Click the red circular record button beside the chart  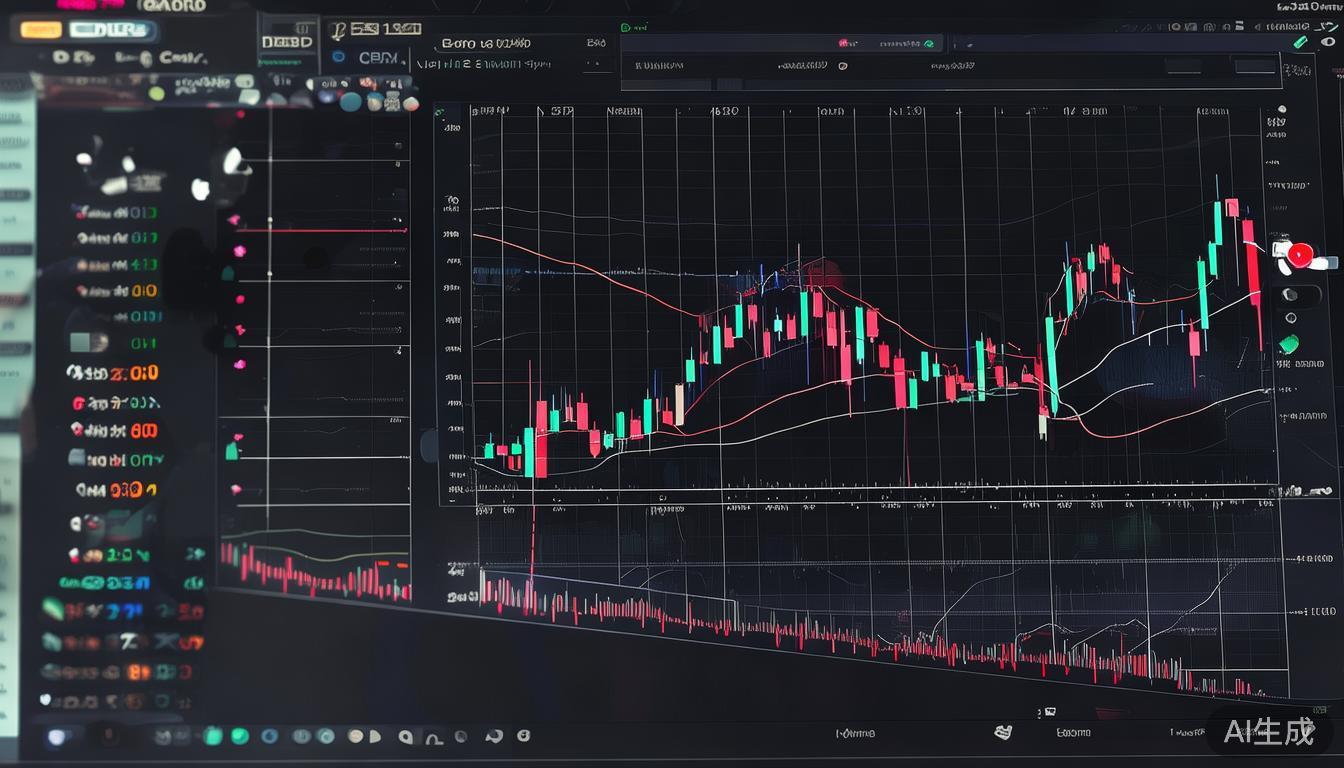(1298, 255)
